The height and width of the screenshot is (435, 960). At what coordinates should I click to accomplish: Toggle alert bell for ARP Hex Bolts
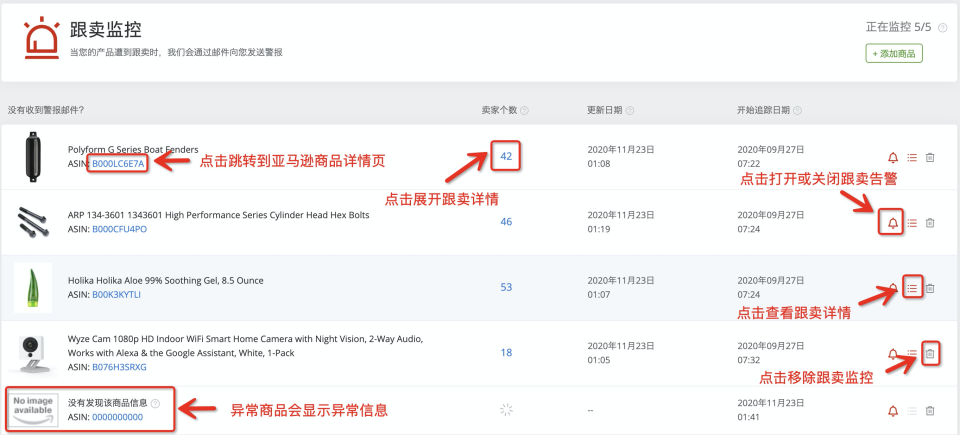tap(893, 222)
